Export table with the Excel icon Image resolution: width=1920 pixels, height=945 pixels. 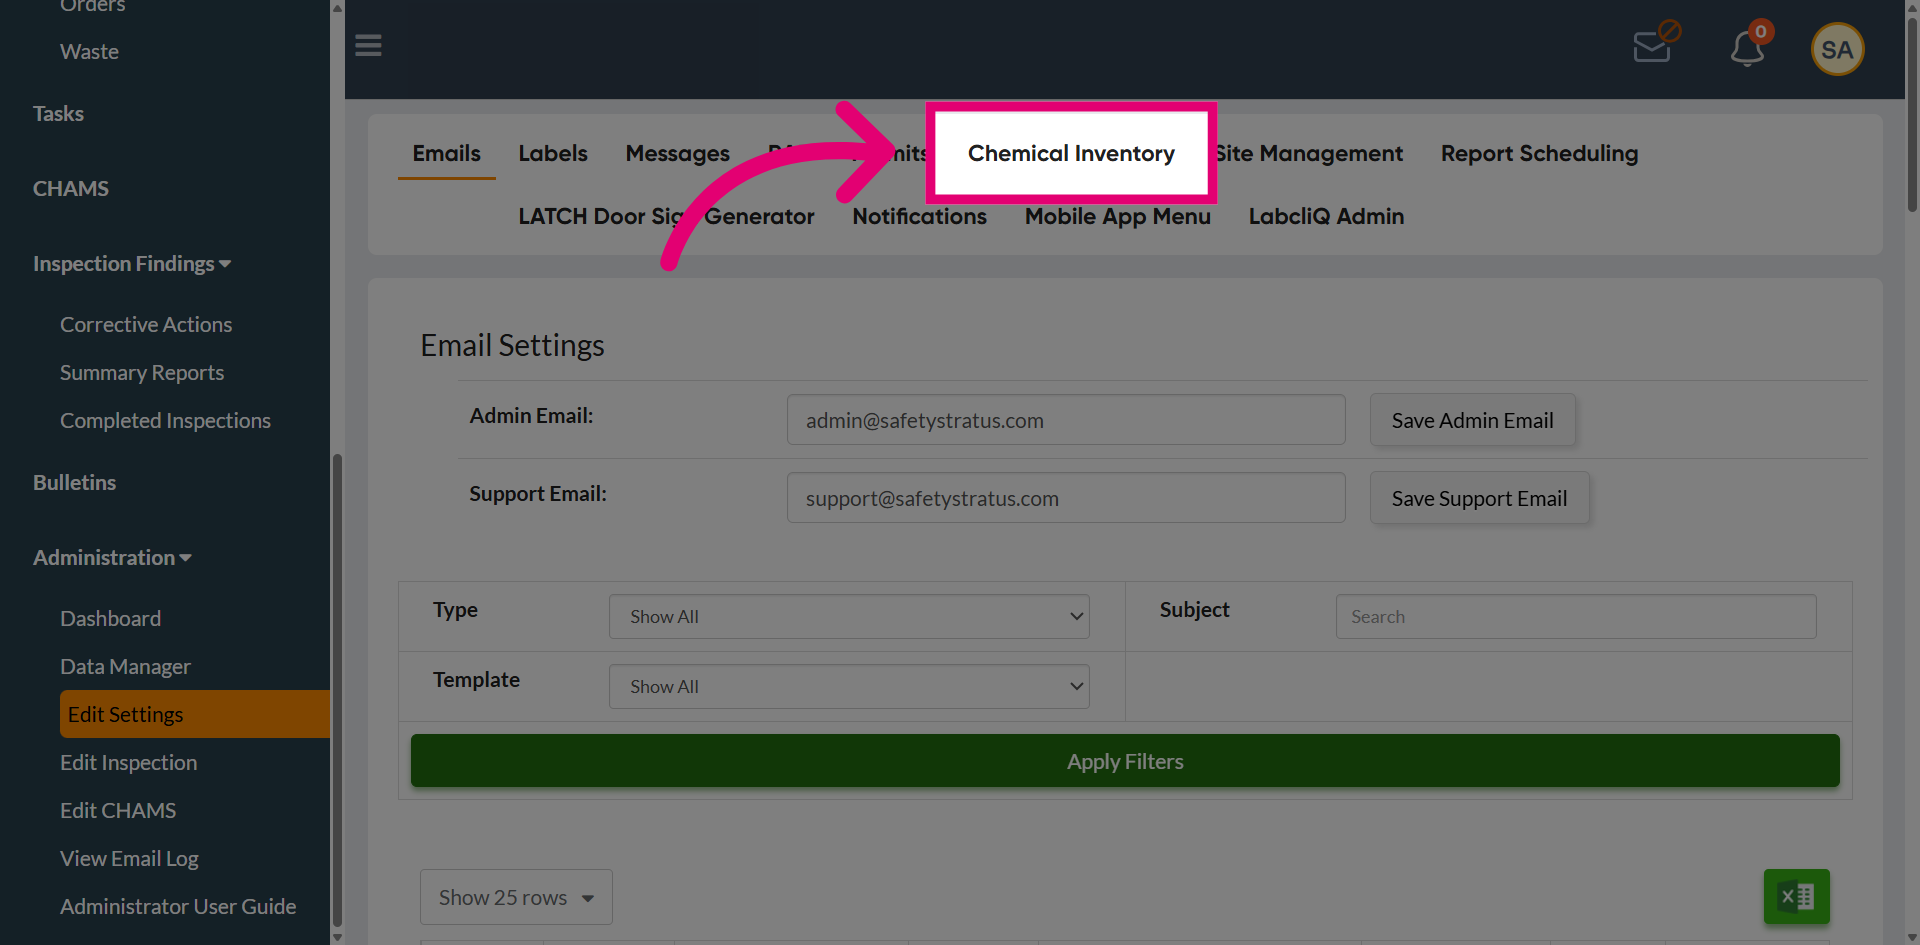1796,896
